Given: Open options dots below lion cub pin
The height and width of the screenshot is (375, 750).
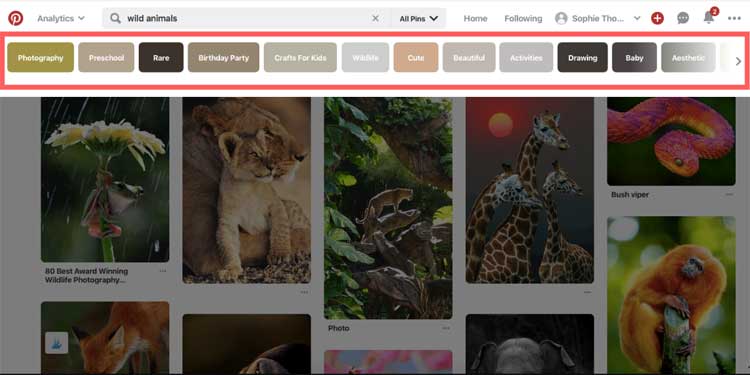Looking at the screenshot, I should (x=304, y=292).
